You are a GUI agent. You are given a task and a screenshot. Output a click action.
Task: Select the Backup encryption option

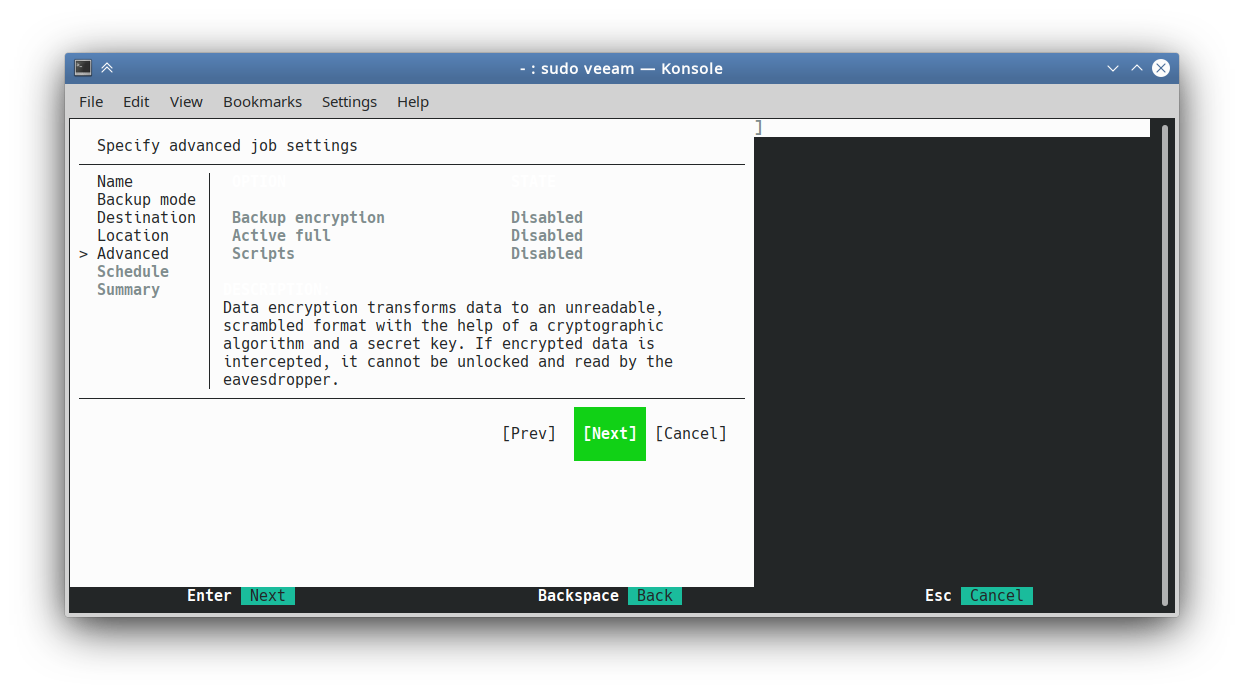coord(308,218)
